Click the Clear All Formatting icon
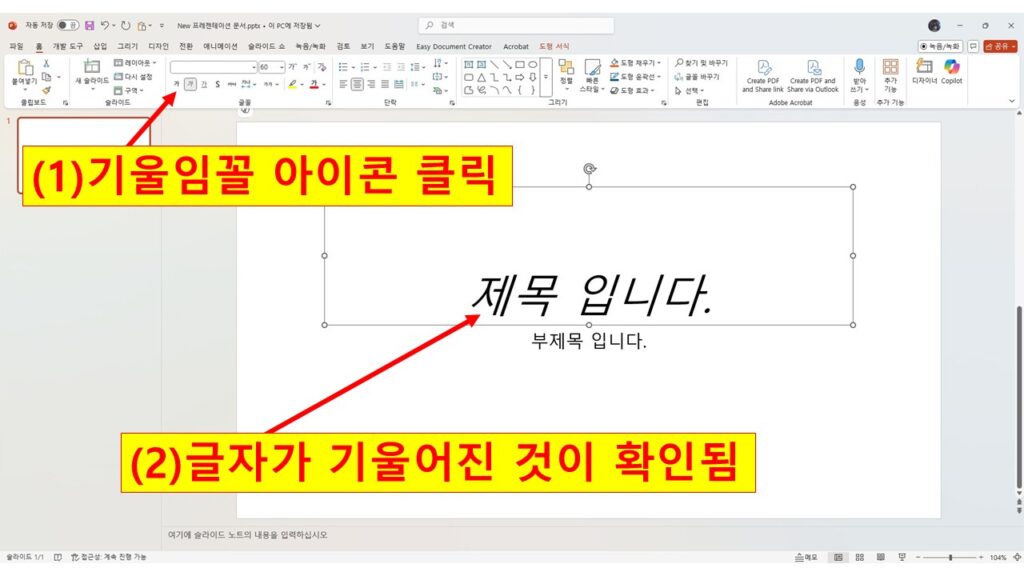This screenshot has width=1024, height=576. (321, 67)
